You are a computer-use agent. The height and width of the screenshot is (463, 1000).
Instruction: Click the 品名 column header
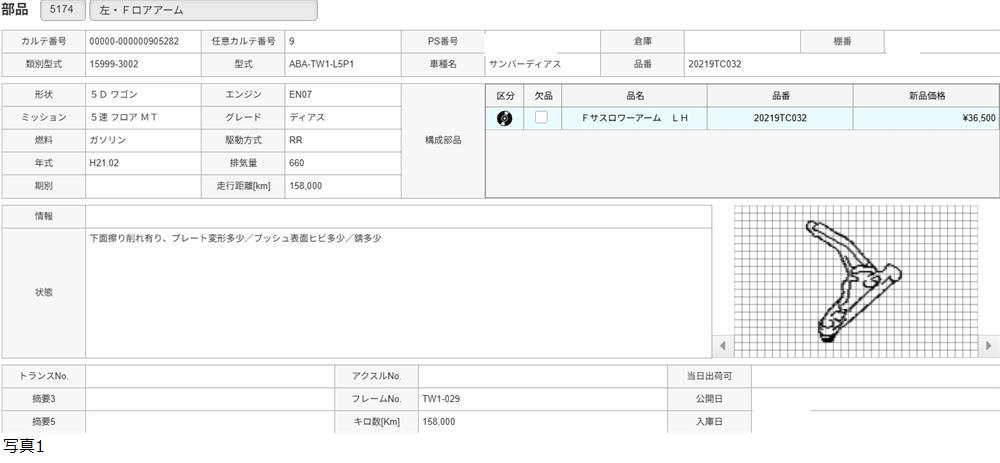pos(635,95)
